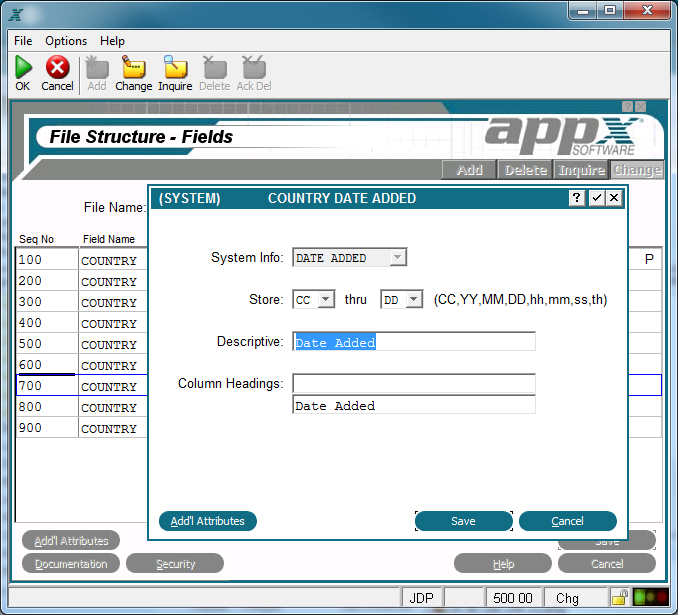The width and height of the screenshot is (678, 615).
Task: Switch to the Change mode tab
Action: click(637, 170)
